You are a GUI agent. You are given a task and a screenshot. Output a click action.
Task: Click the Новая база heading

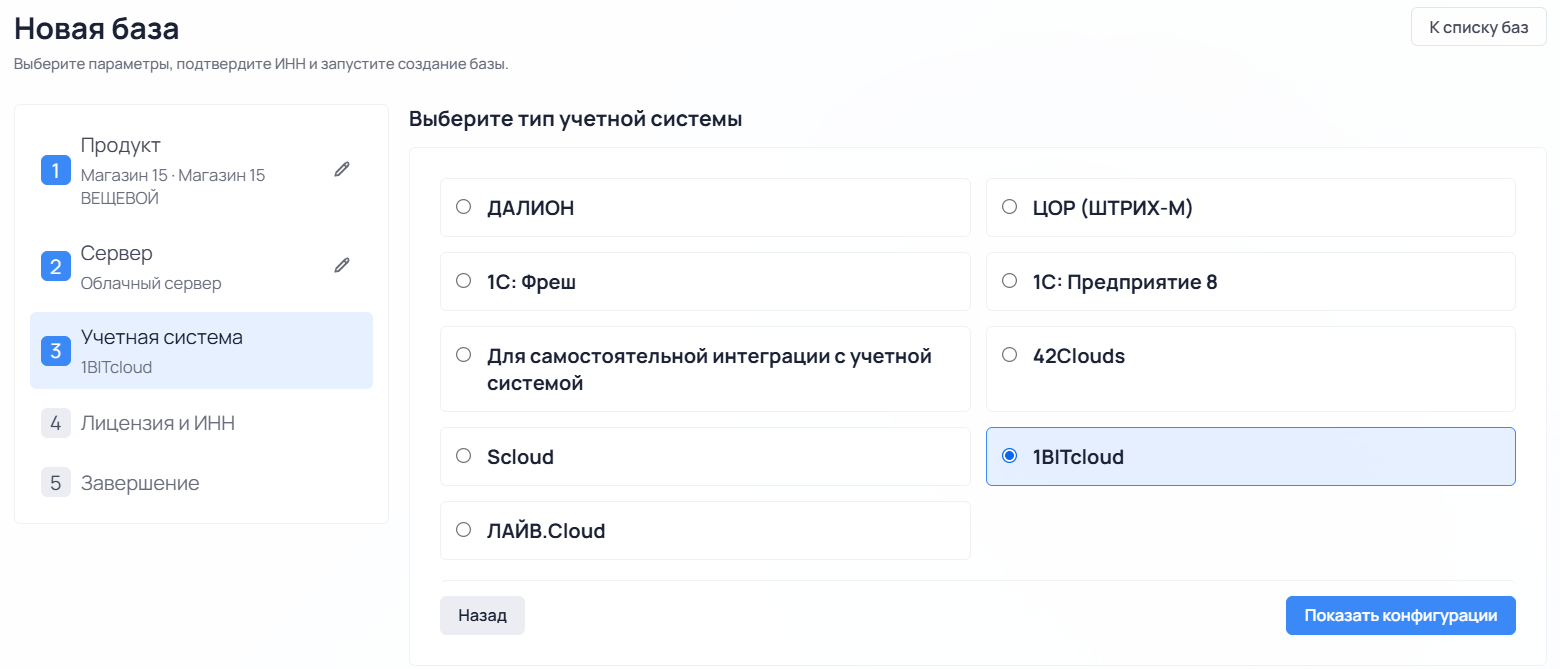[x=97, y=28]
